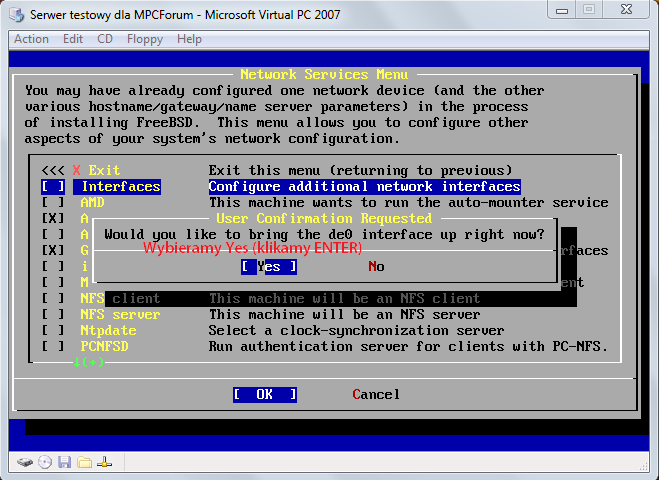This screenshot has width=659, height=480.
Task: Click the green scroll-down indicator below the list
Action: [89, 362]
